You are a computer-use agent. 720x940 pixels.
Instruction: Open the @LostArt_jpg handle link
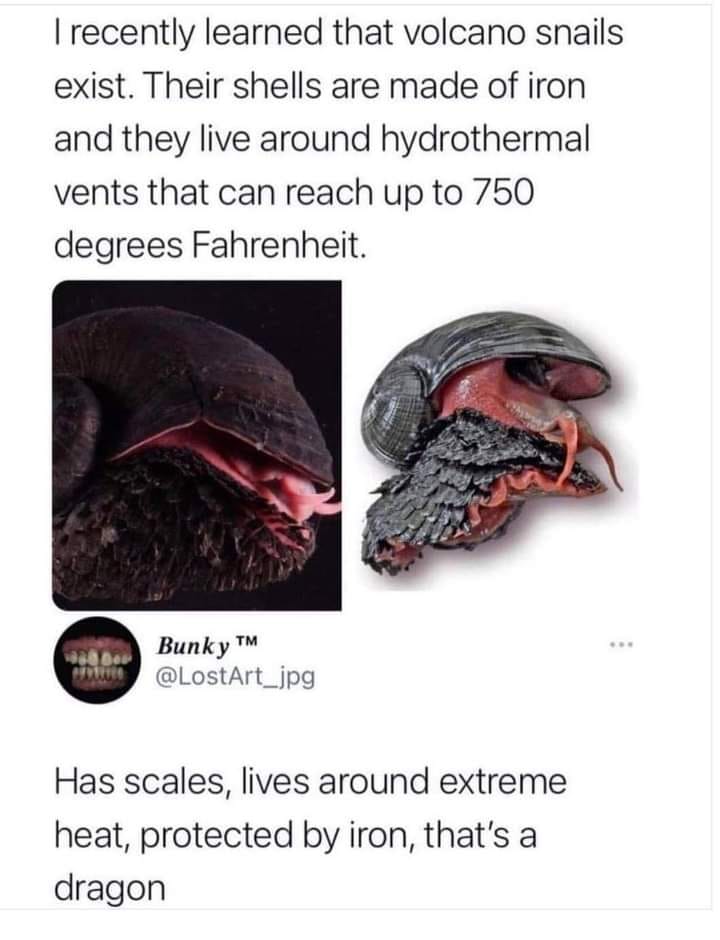coord(236,677)
